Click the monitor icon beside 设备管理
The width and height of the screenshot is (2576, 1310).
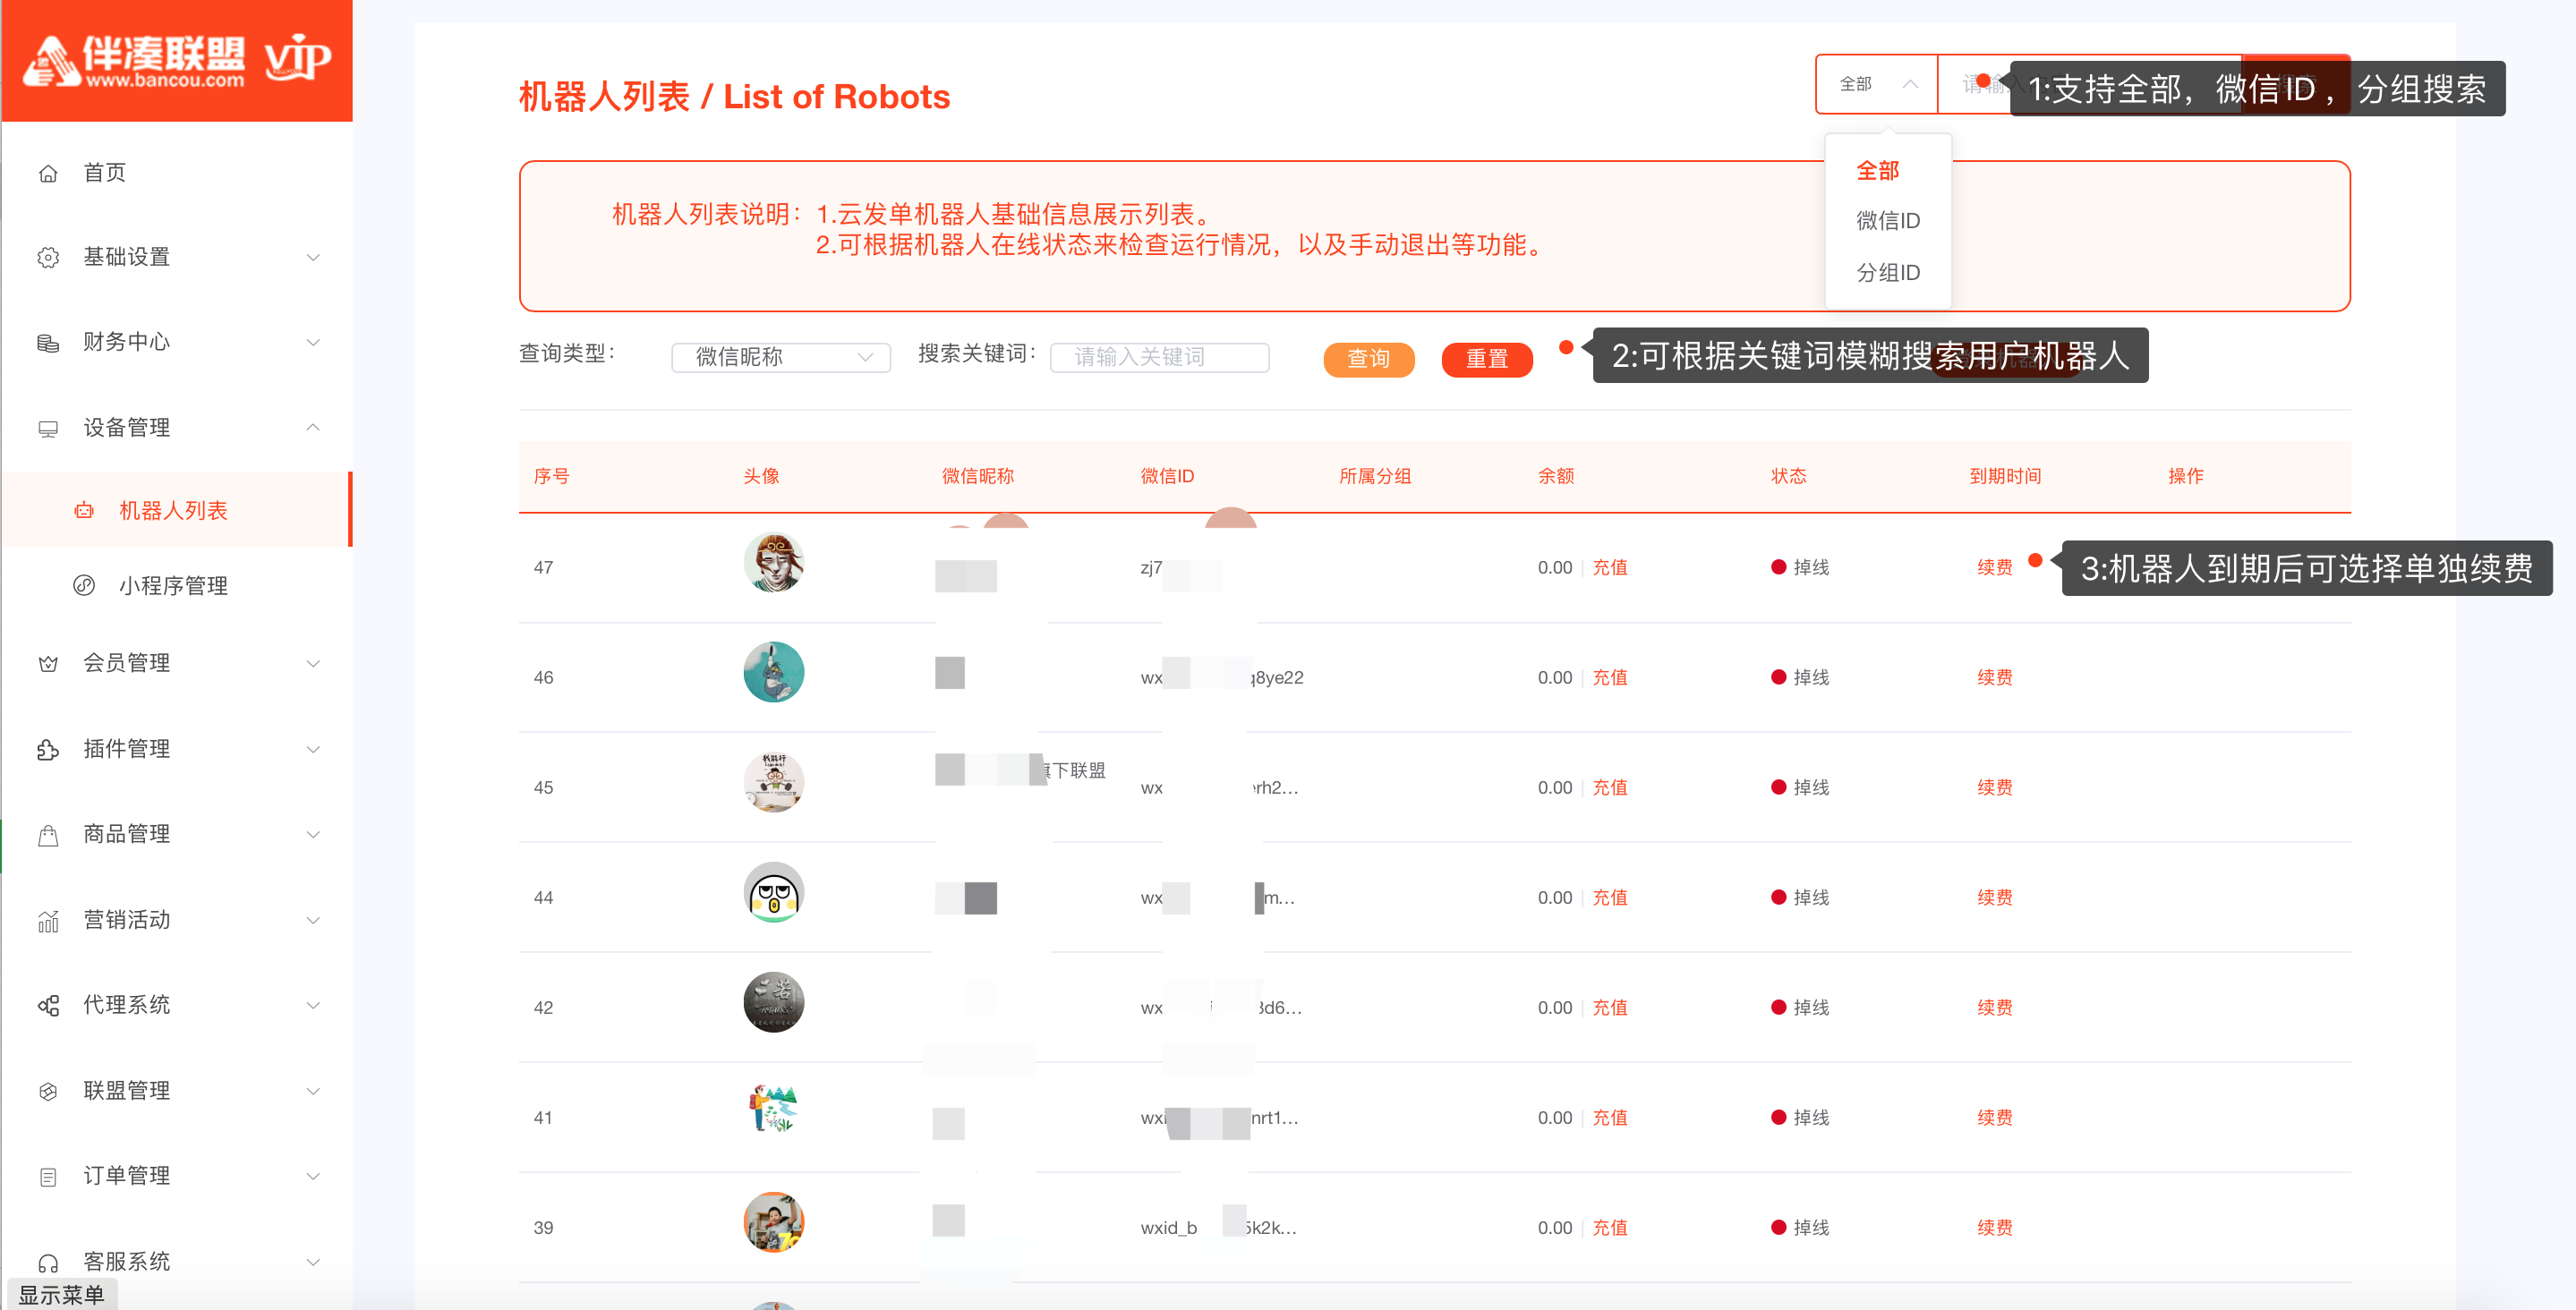tap(48, 429)
